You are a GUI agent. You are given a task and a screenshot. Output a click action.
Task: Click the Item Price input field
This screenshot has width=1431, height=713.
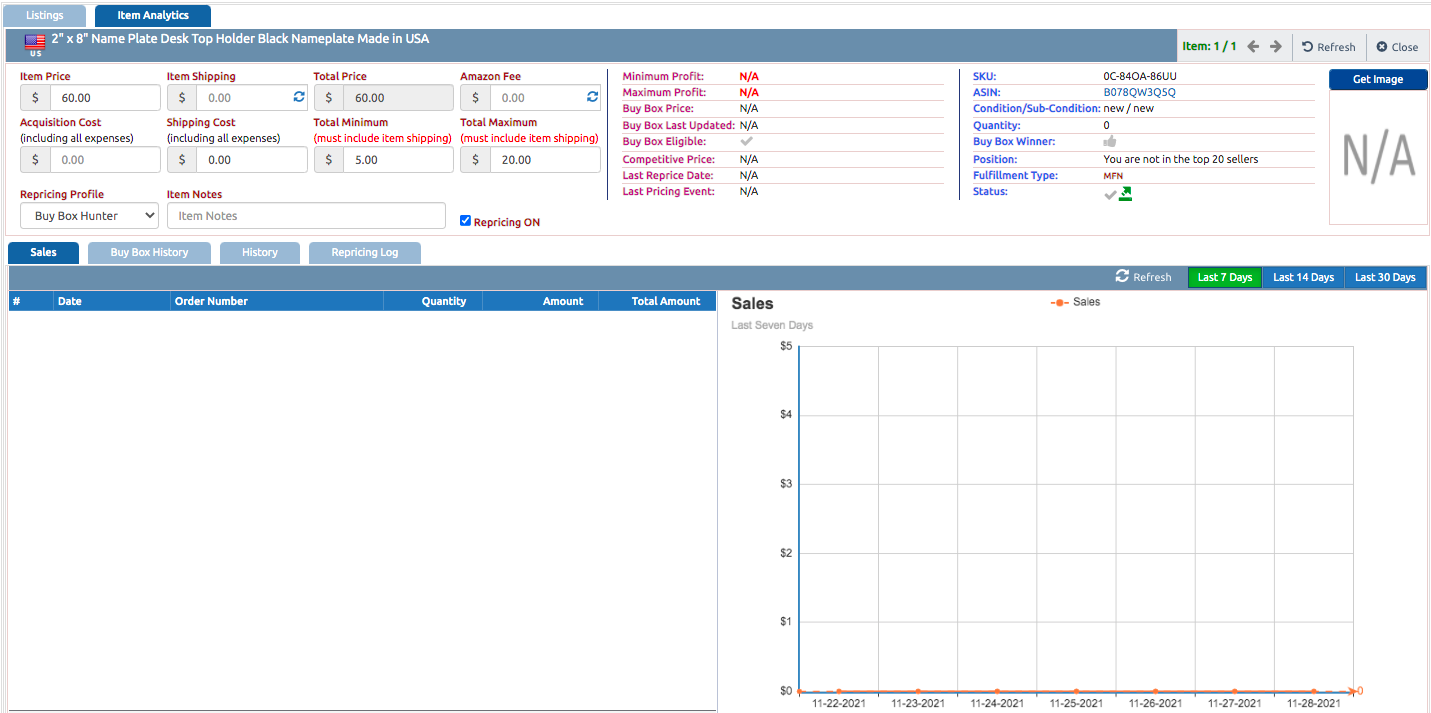[105, 98]
